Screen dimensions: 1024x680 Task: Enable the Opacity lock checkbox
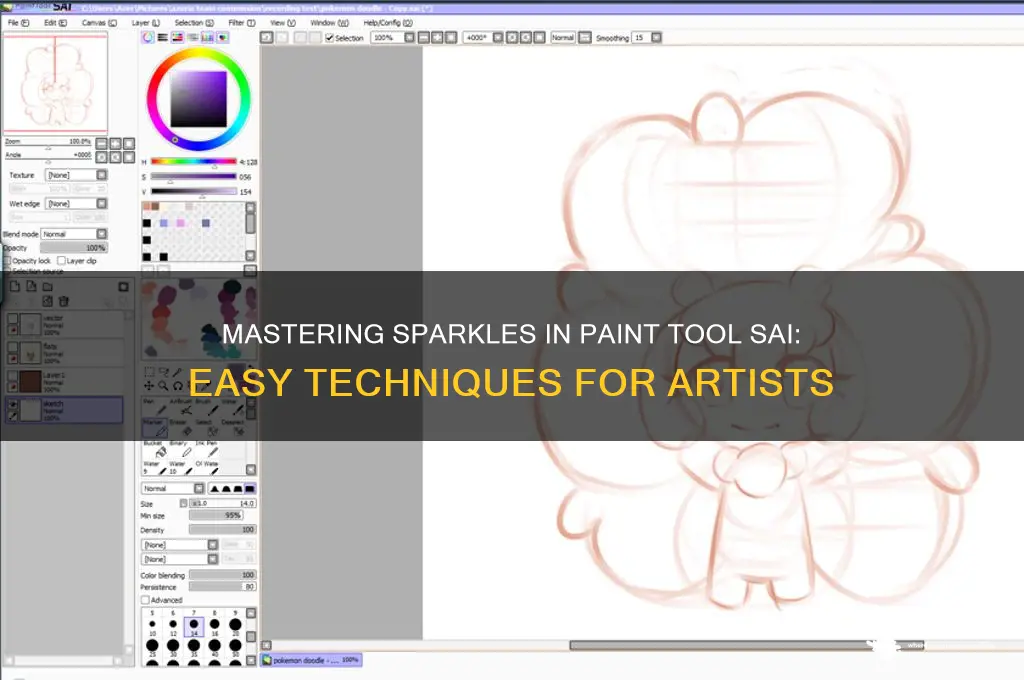(8, 261)
